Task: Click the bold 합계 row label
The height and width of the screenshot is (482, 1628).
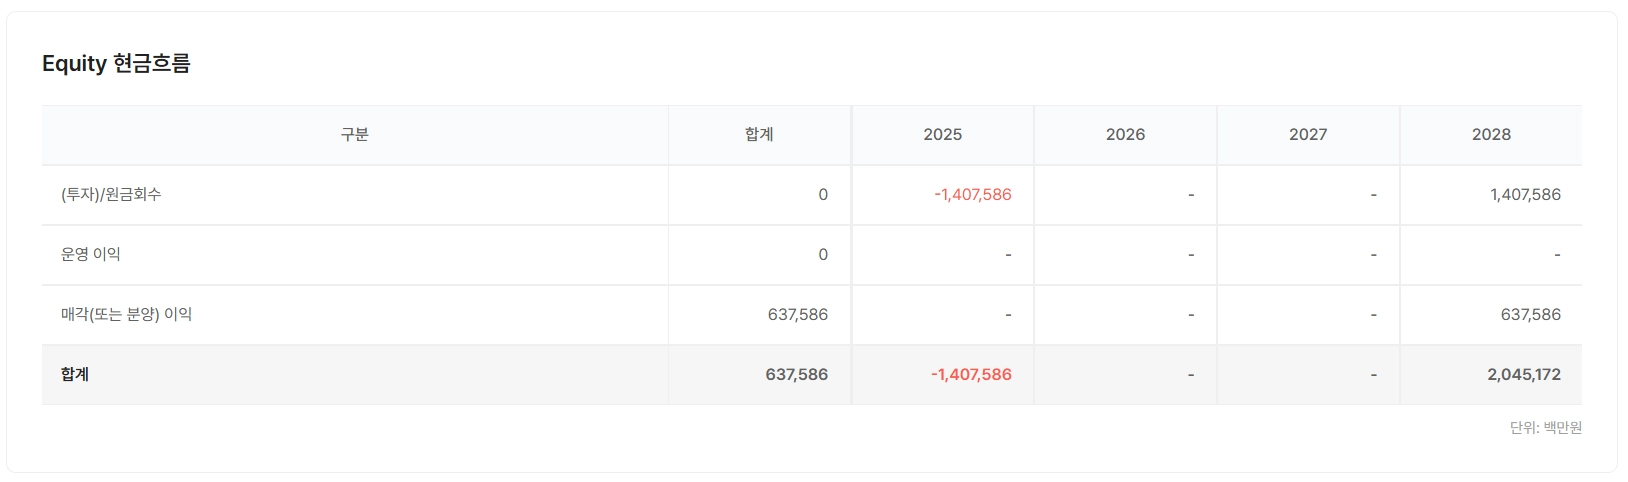Action: pos(75,375)
